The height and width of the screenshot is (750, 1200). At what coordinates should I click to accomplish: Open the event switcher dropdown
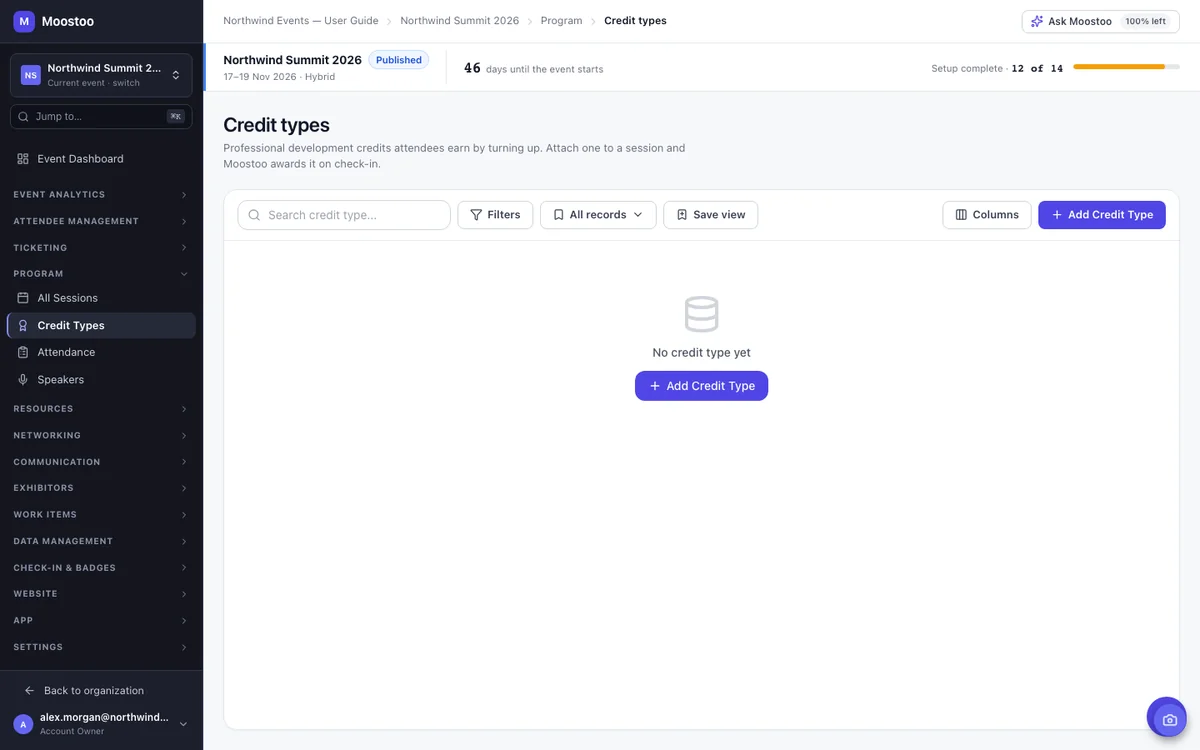point(101,75)
